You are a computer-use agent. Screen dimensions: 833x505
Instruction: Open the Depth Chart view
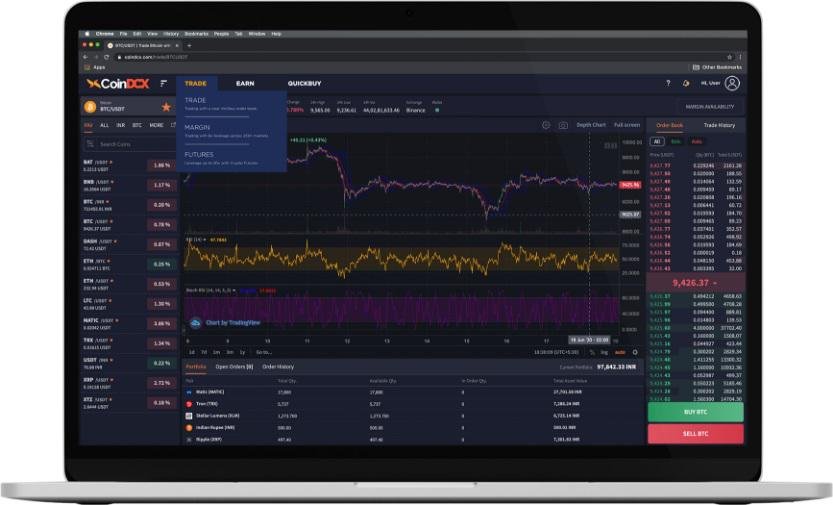591,125
